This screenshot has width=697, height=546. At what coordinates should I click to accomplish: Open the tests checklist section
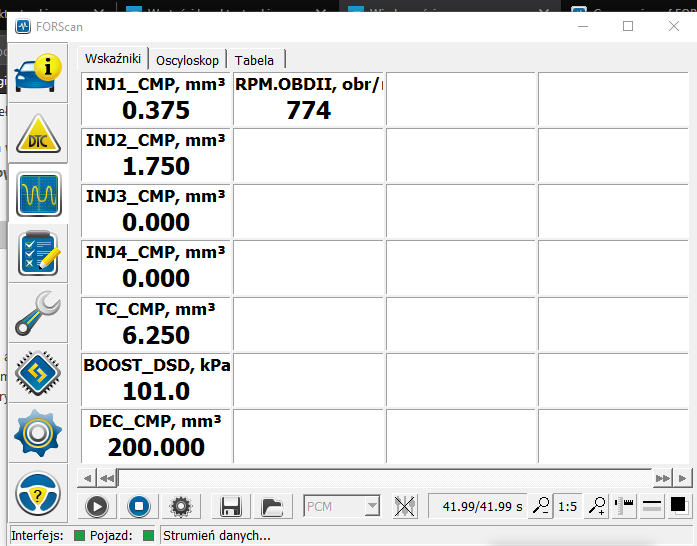click(x=38, y=253)
